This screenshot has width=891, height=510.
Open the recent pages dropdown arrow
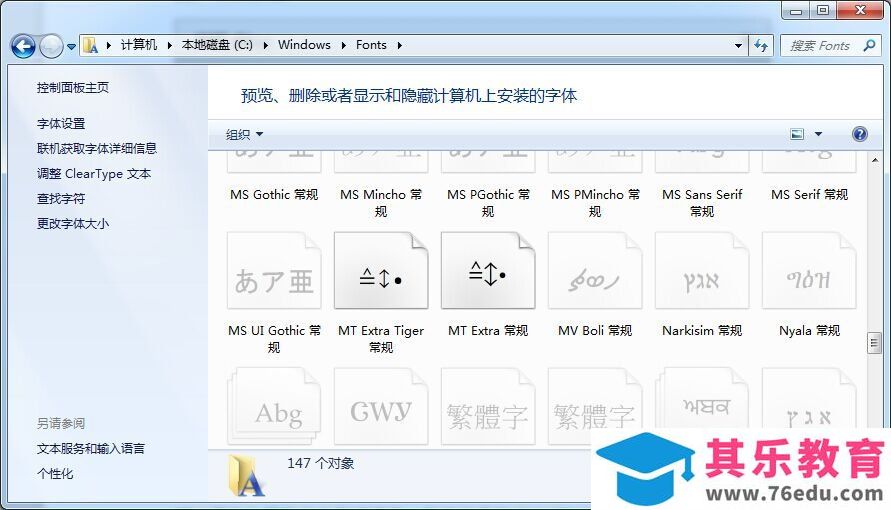click(72, 47)
